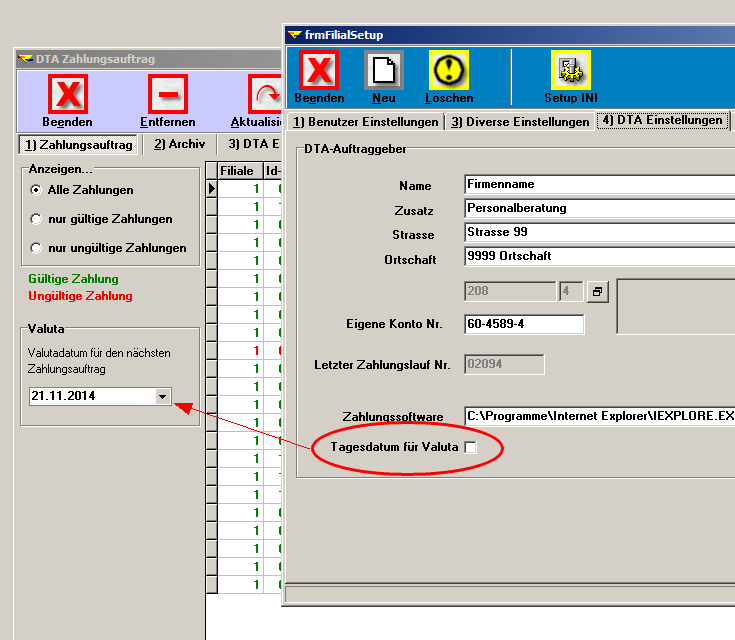Click Beenden in DTA Zahlungsauftrag window

67,96
